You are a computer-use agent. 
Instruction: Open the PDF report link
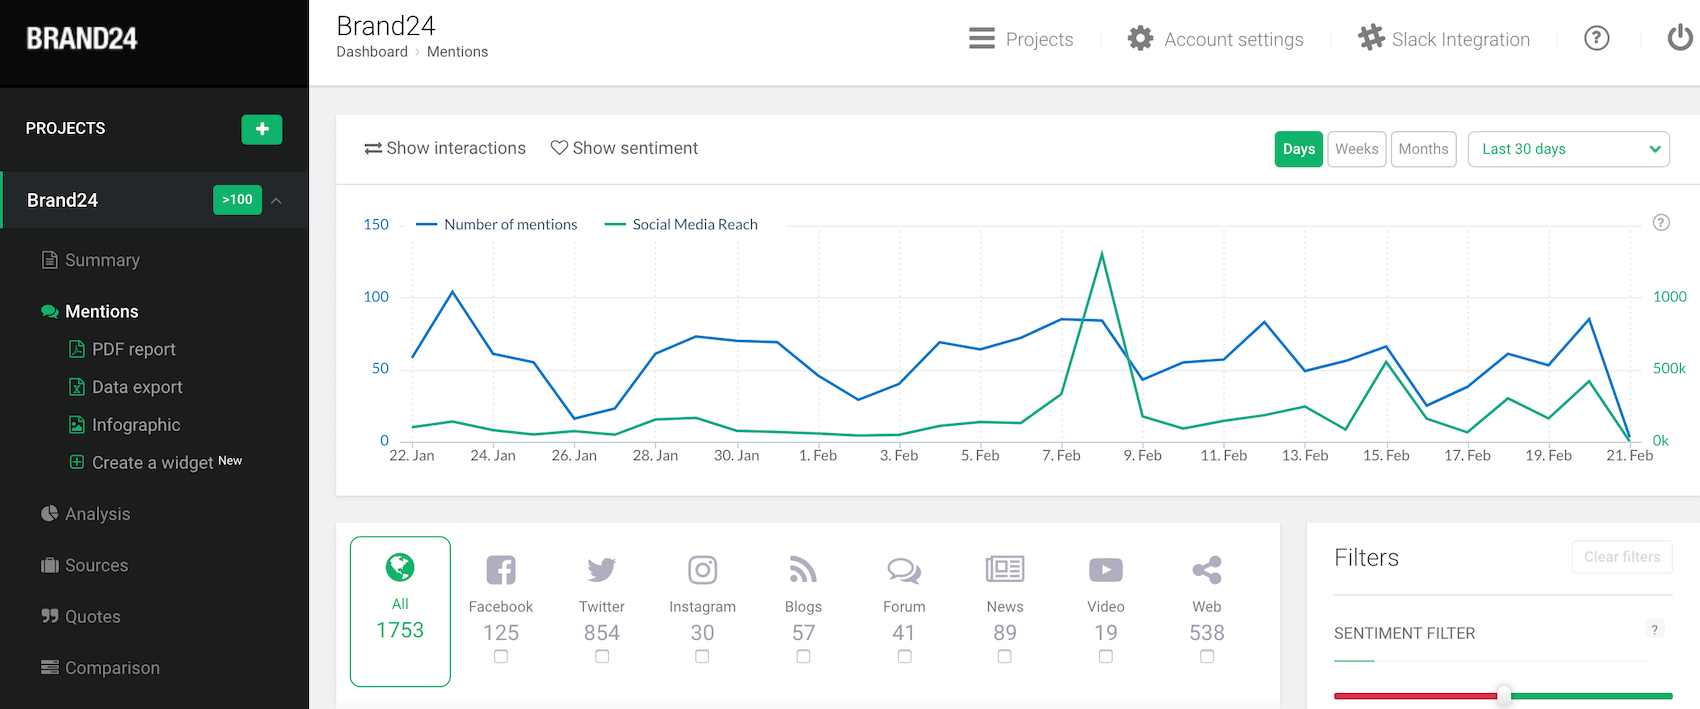(x=134, y=349)
